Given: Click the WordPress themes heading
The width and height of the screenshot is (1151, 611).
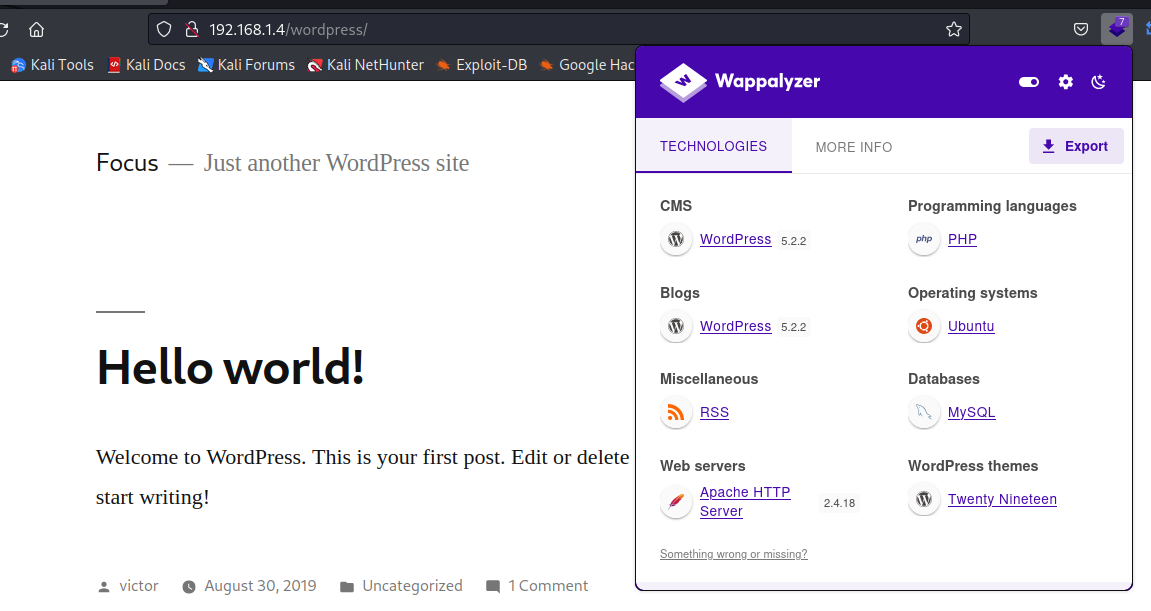Looking at the screenshot, I should [x=973, y=466].
